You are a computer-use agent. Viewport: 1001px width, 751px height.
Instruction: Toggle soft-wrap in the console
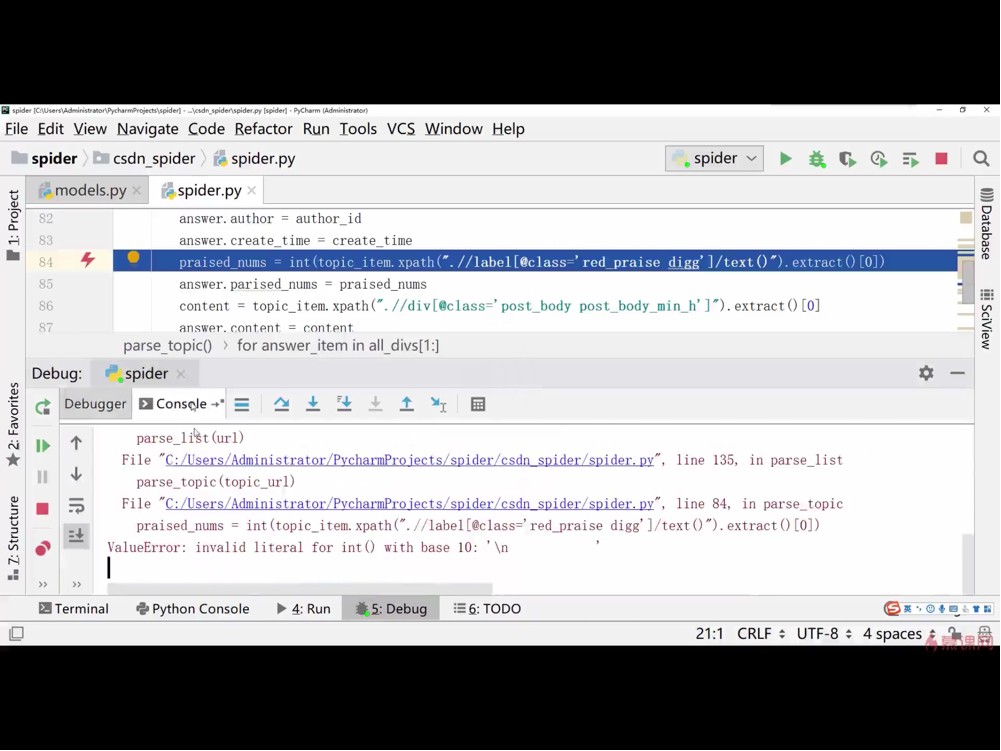pos(76,506)
